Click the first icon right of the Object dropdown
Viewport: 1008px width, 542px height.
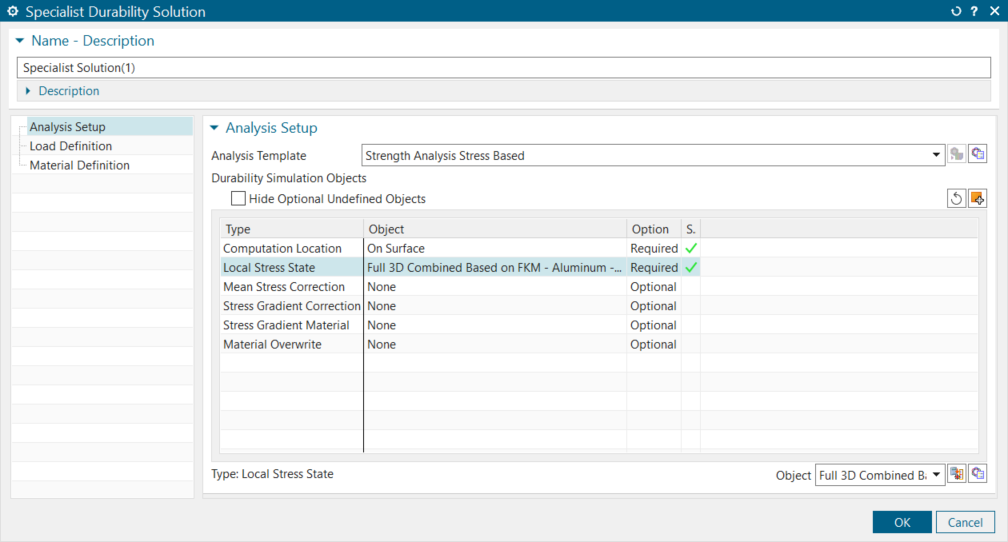(957, 475)
